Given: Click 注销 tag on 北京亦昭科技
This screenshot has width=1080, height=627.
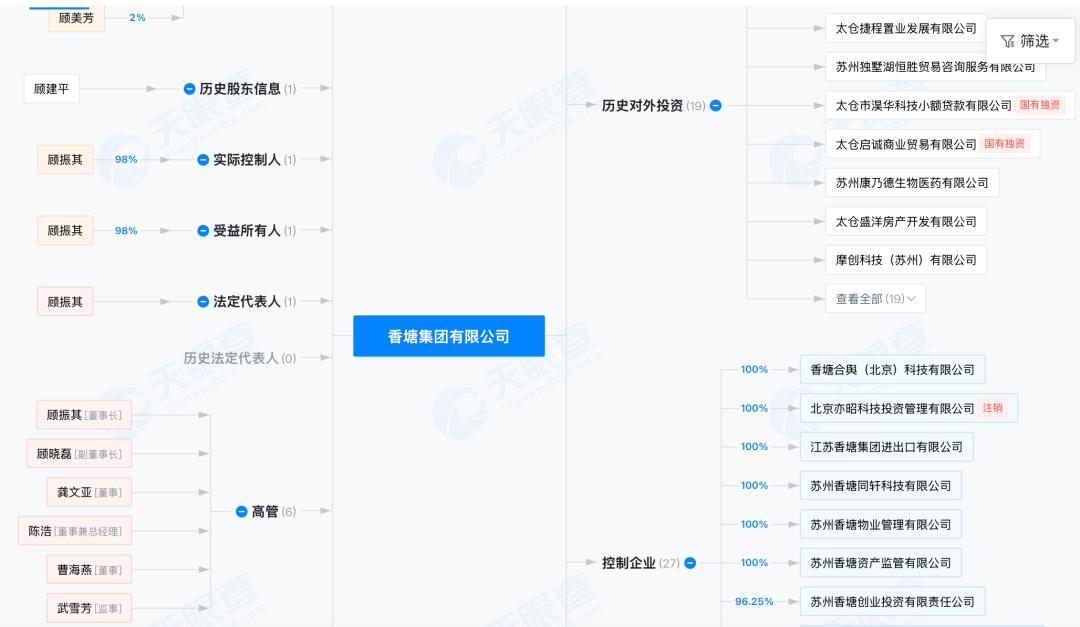Looking at the screenshot, I should click(x=993, y=408).
